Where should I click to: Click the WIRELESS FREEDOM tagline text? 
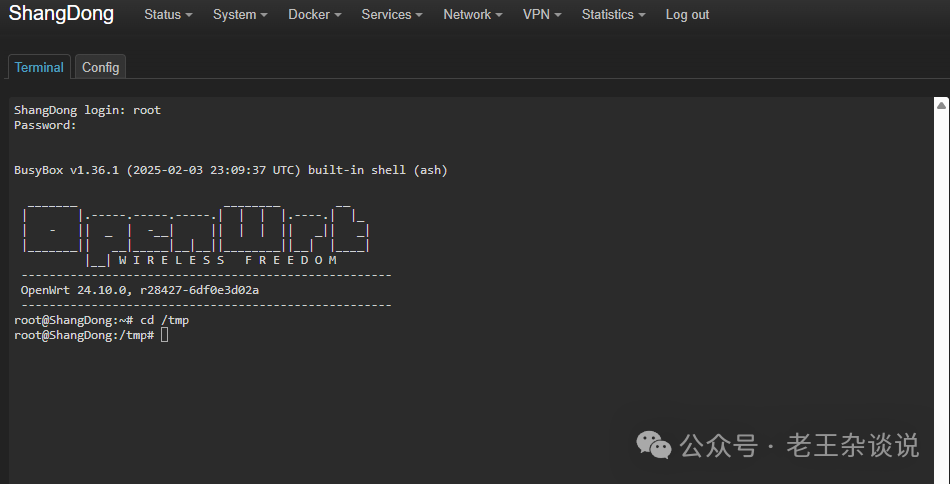pyautogui.click(x=227, y=260)
